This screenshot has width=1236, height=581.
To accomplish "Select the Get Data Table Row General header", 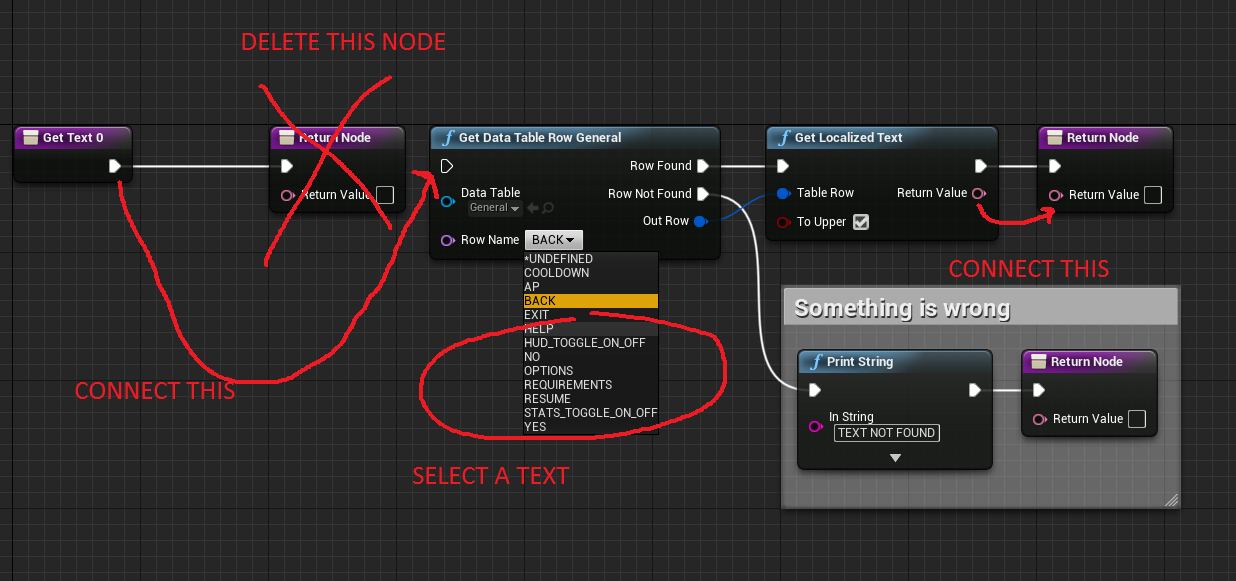I will (575, 138).
